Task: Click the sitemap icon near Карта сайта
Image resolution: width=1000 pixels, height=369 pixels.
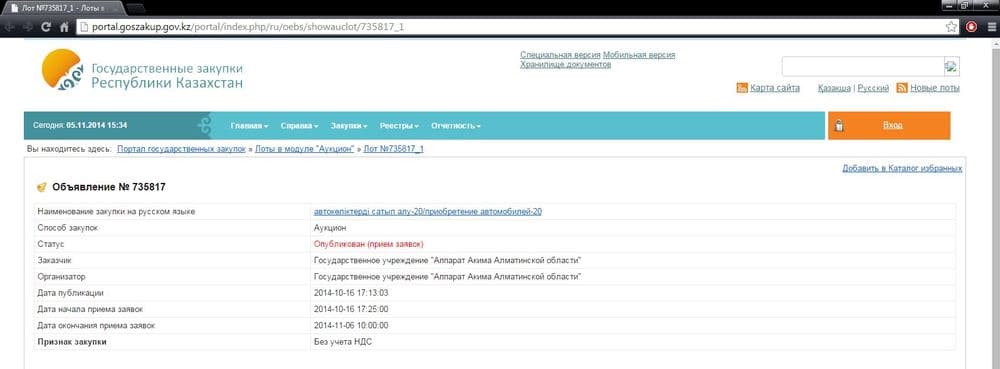Action: click(x=742, y=88)
